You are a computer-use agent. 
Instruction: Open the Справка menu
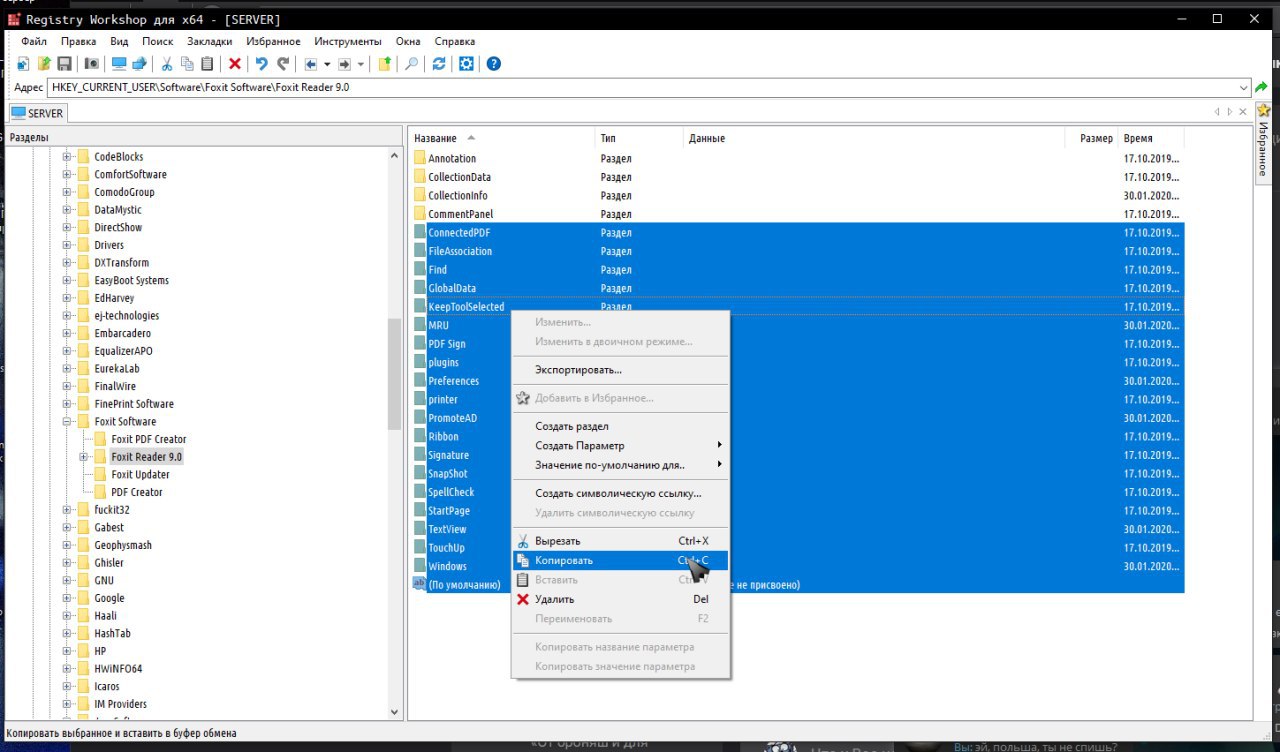tap(455, 41)
